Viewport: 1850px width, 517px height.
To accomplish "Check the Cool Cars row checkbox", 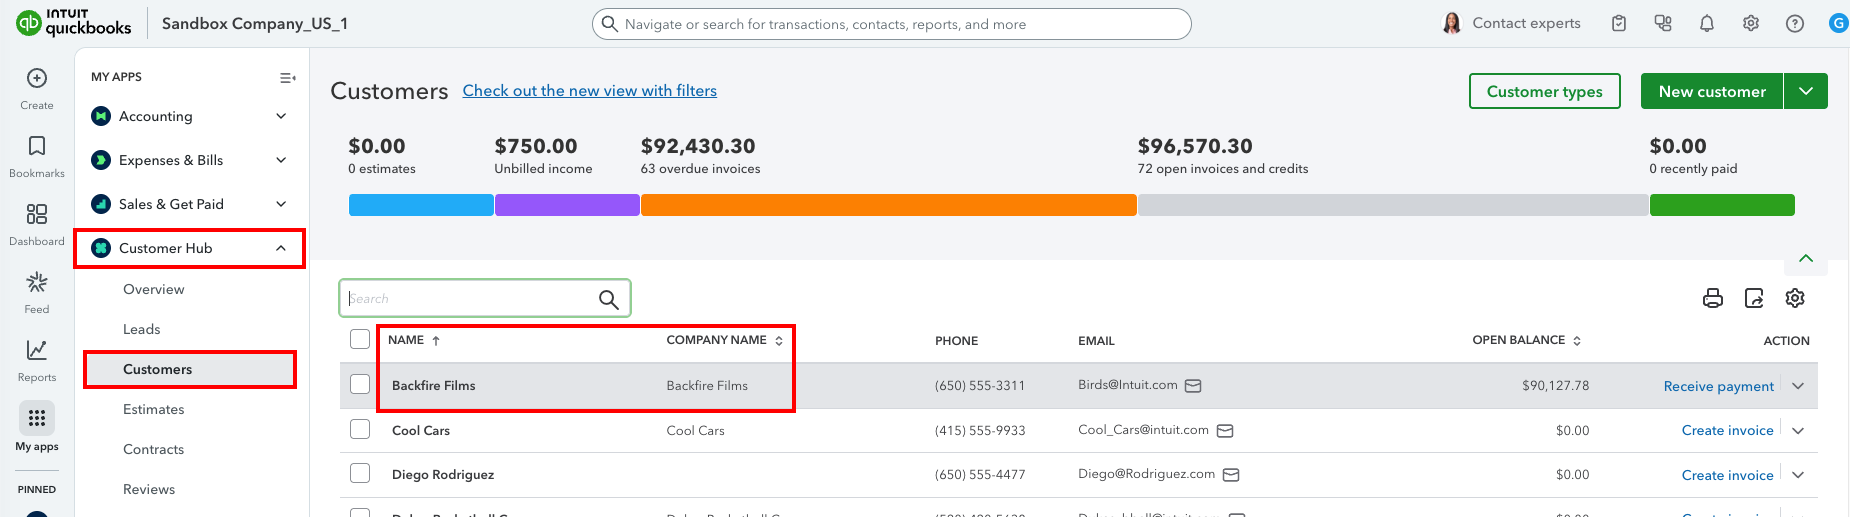I will [x=360, y=429].
